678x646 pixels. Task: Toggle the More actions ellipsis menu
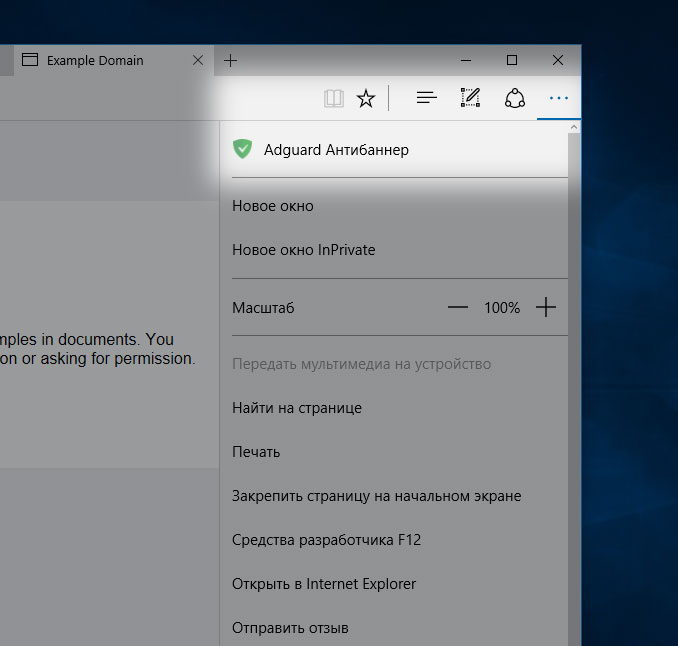559,98
